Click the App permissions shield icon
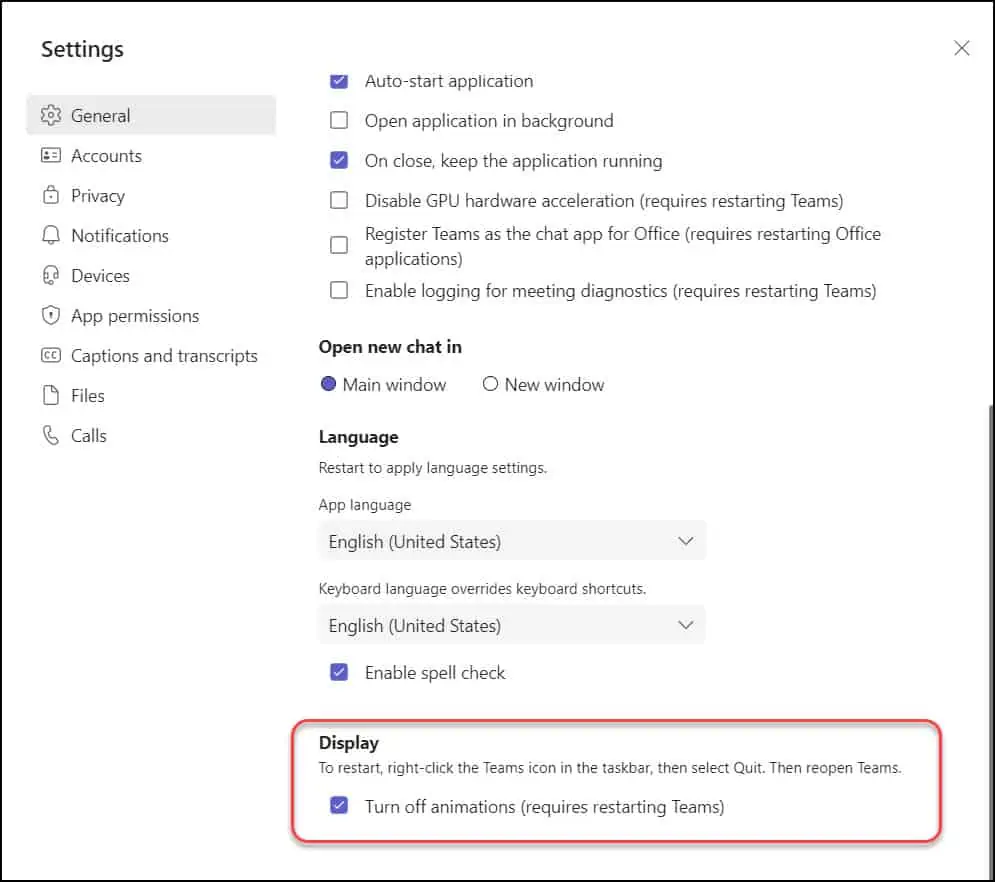 point(51,316)
